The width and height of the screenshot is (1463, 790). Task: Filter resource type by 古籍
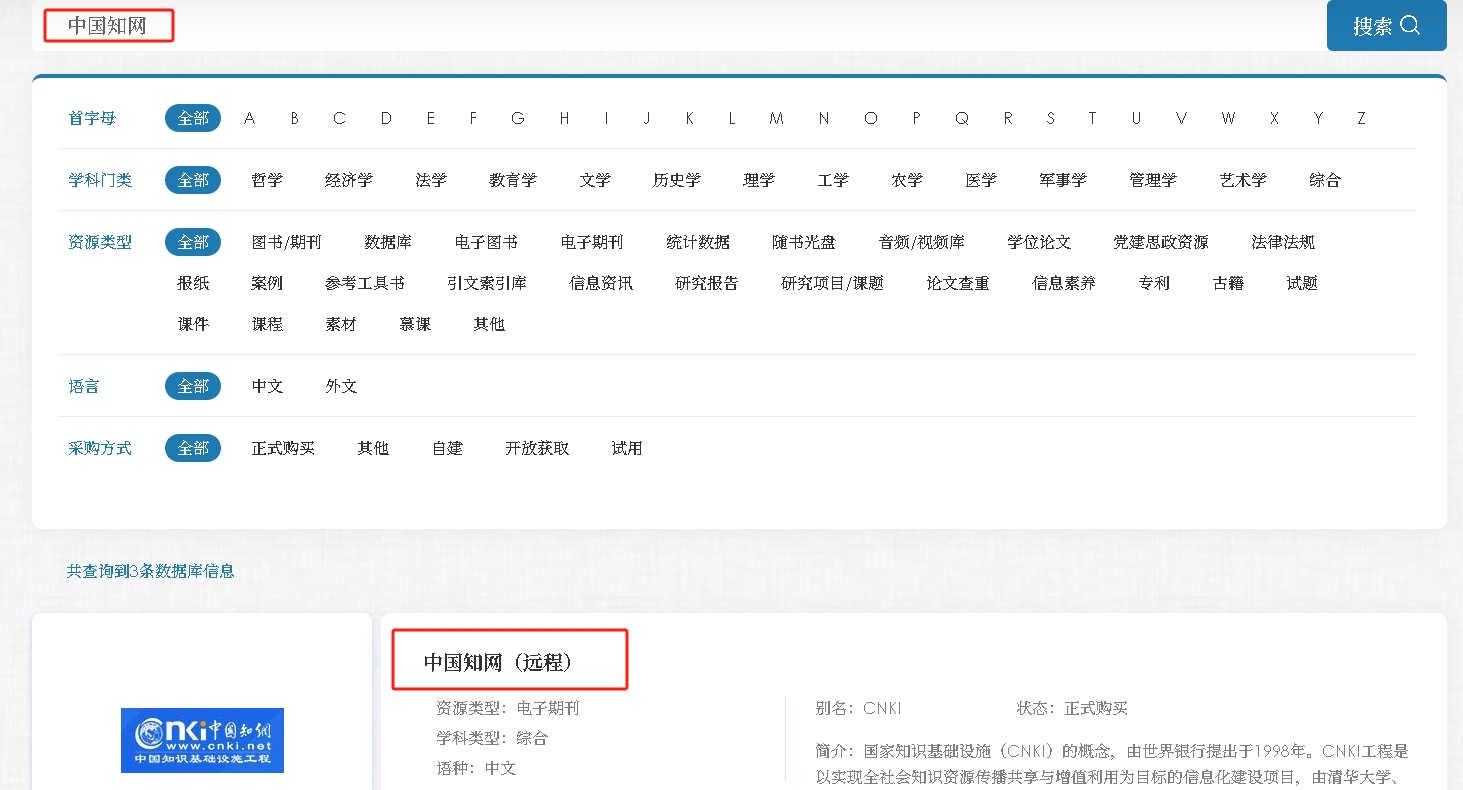[x=1228, y=283]
